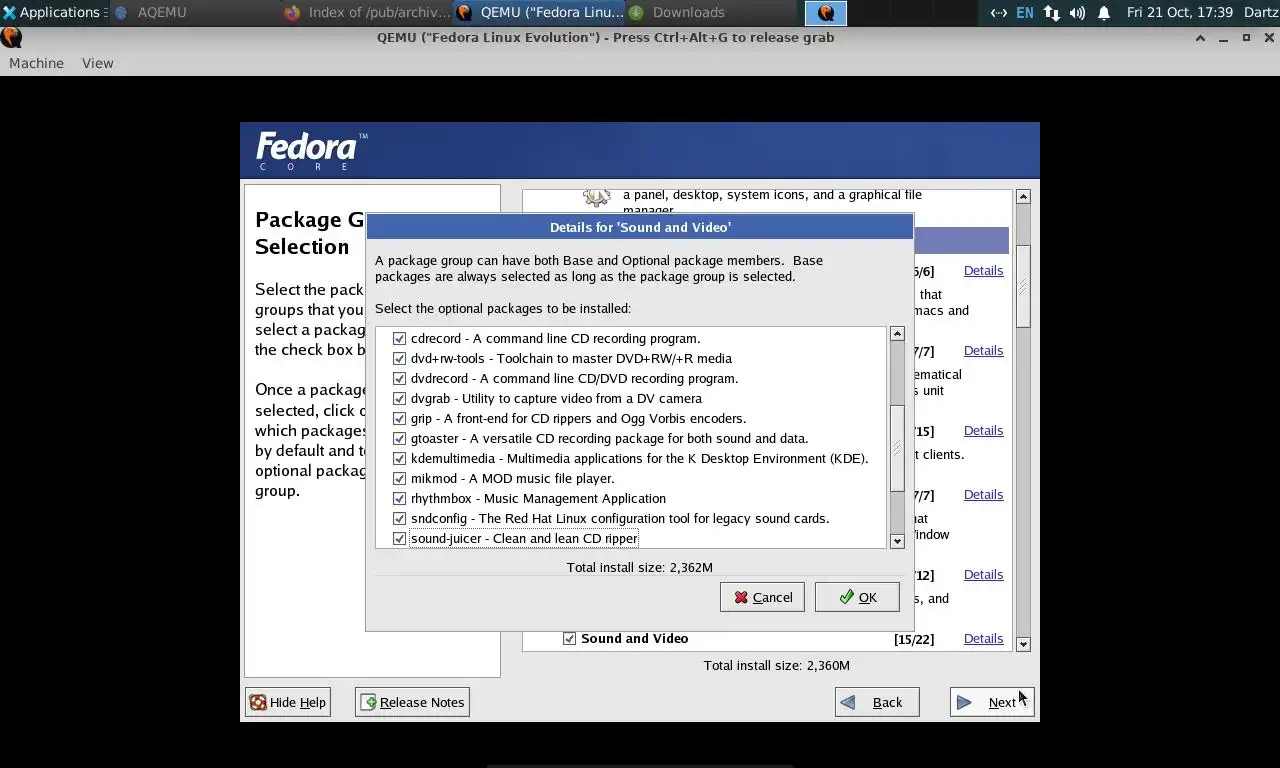Viewport: 1280px width, 768px height.
Task: Click the Release Notes document icon
Action: (x=368, y=702)
